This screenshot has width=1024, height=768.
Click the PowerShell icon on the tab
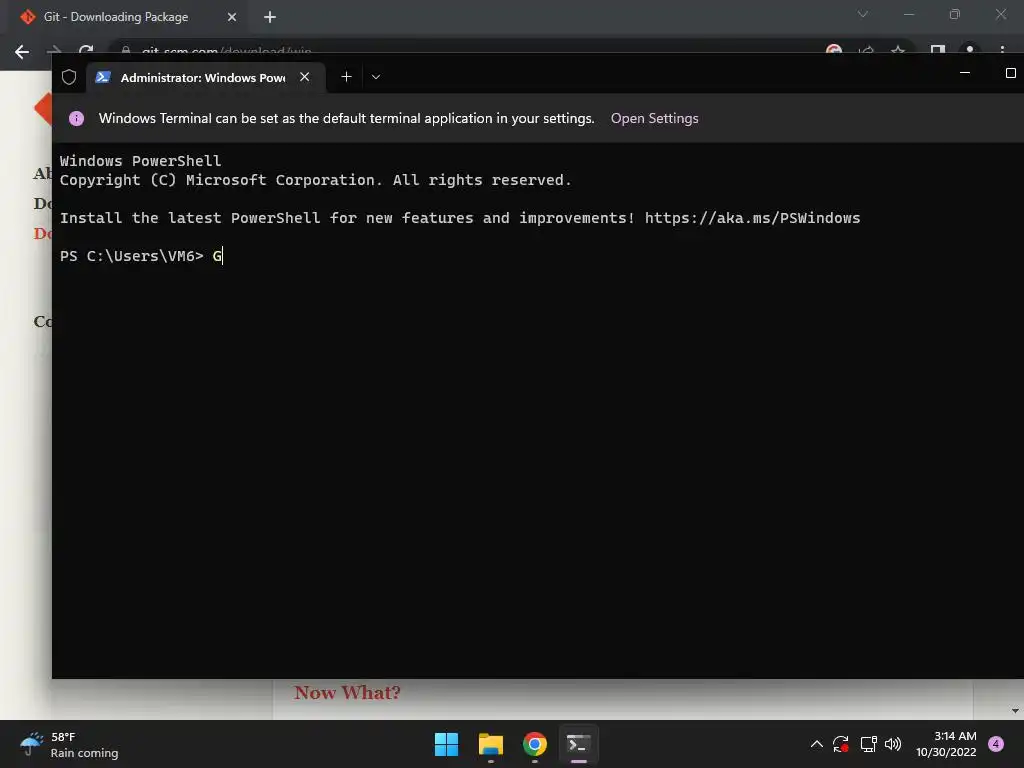(x=103, y=77)
